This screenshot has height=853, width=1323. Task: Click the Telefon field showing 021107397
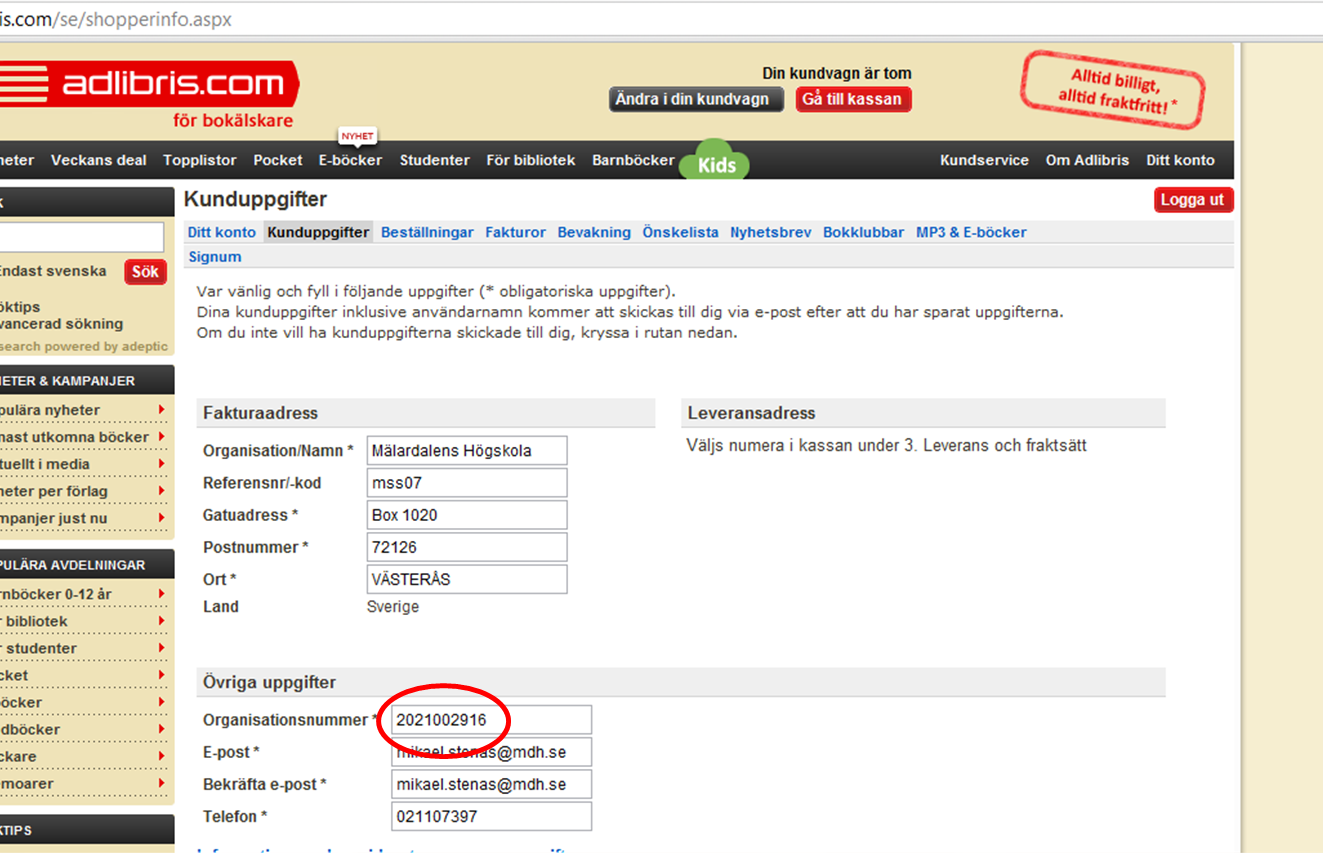tap(491, 816)
